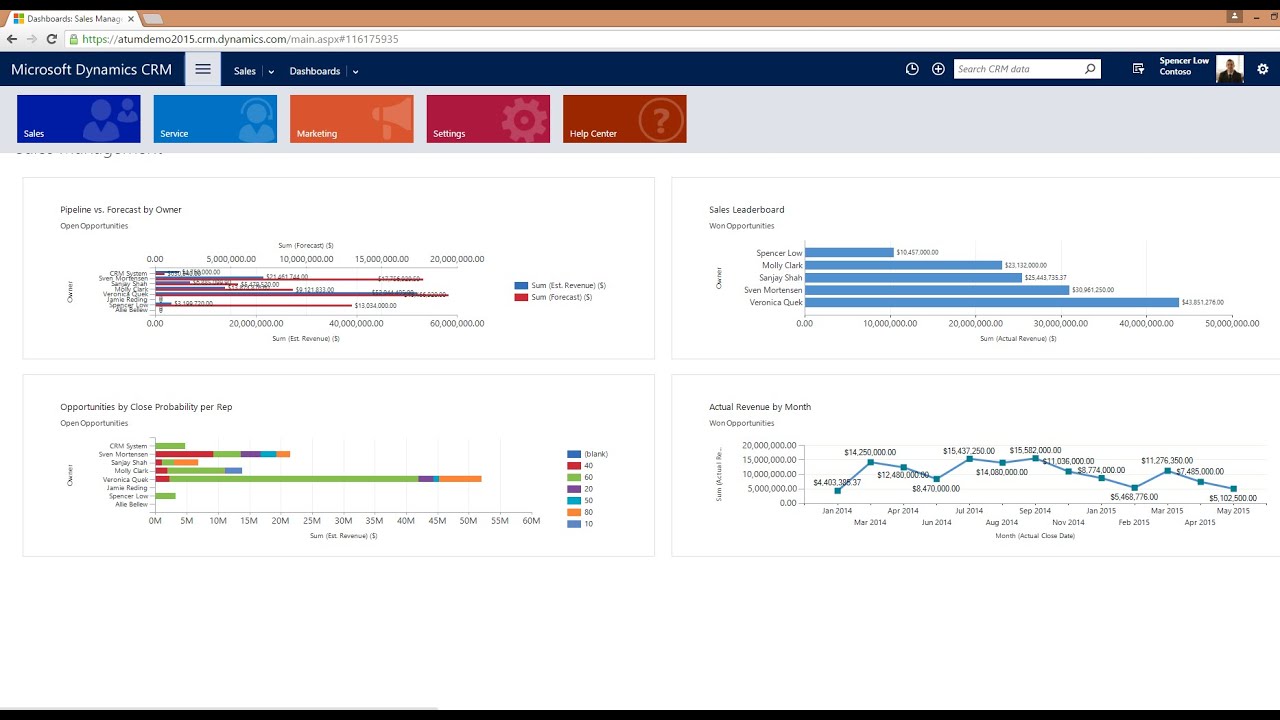Screen dimensions: 1280x720
Task: Close the Dashboards browser tab
Action: point(131,19)
